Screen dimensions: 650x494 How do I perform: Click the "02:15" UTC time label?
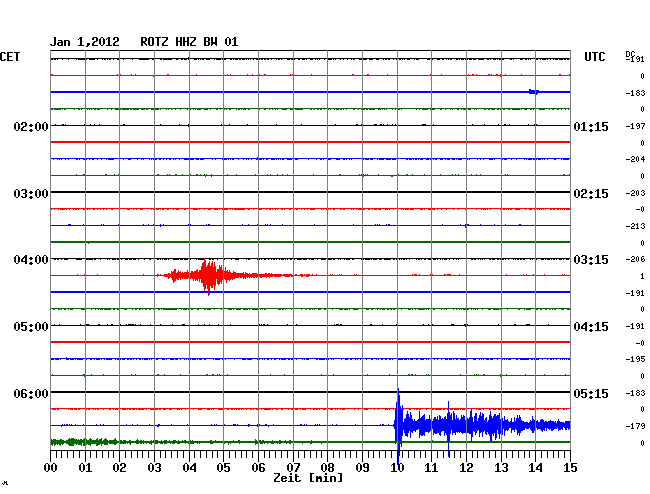(591, 194)
